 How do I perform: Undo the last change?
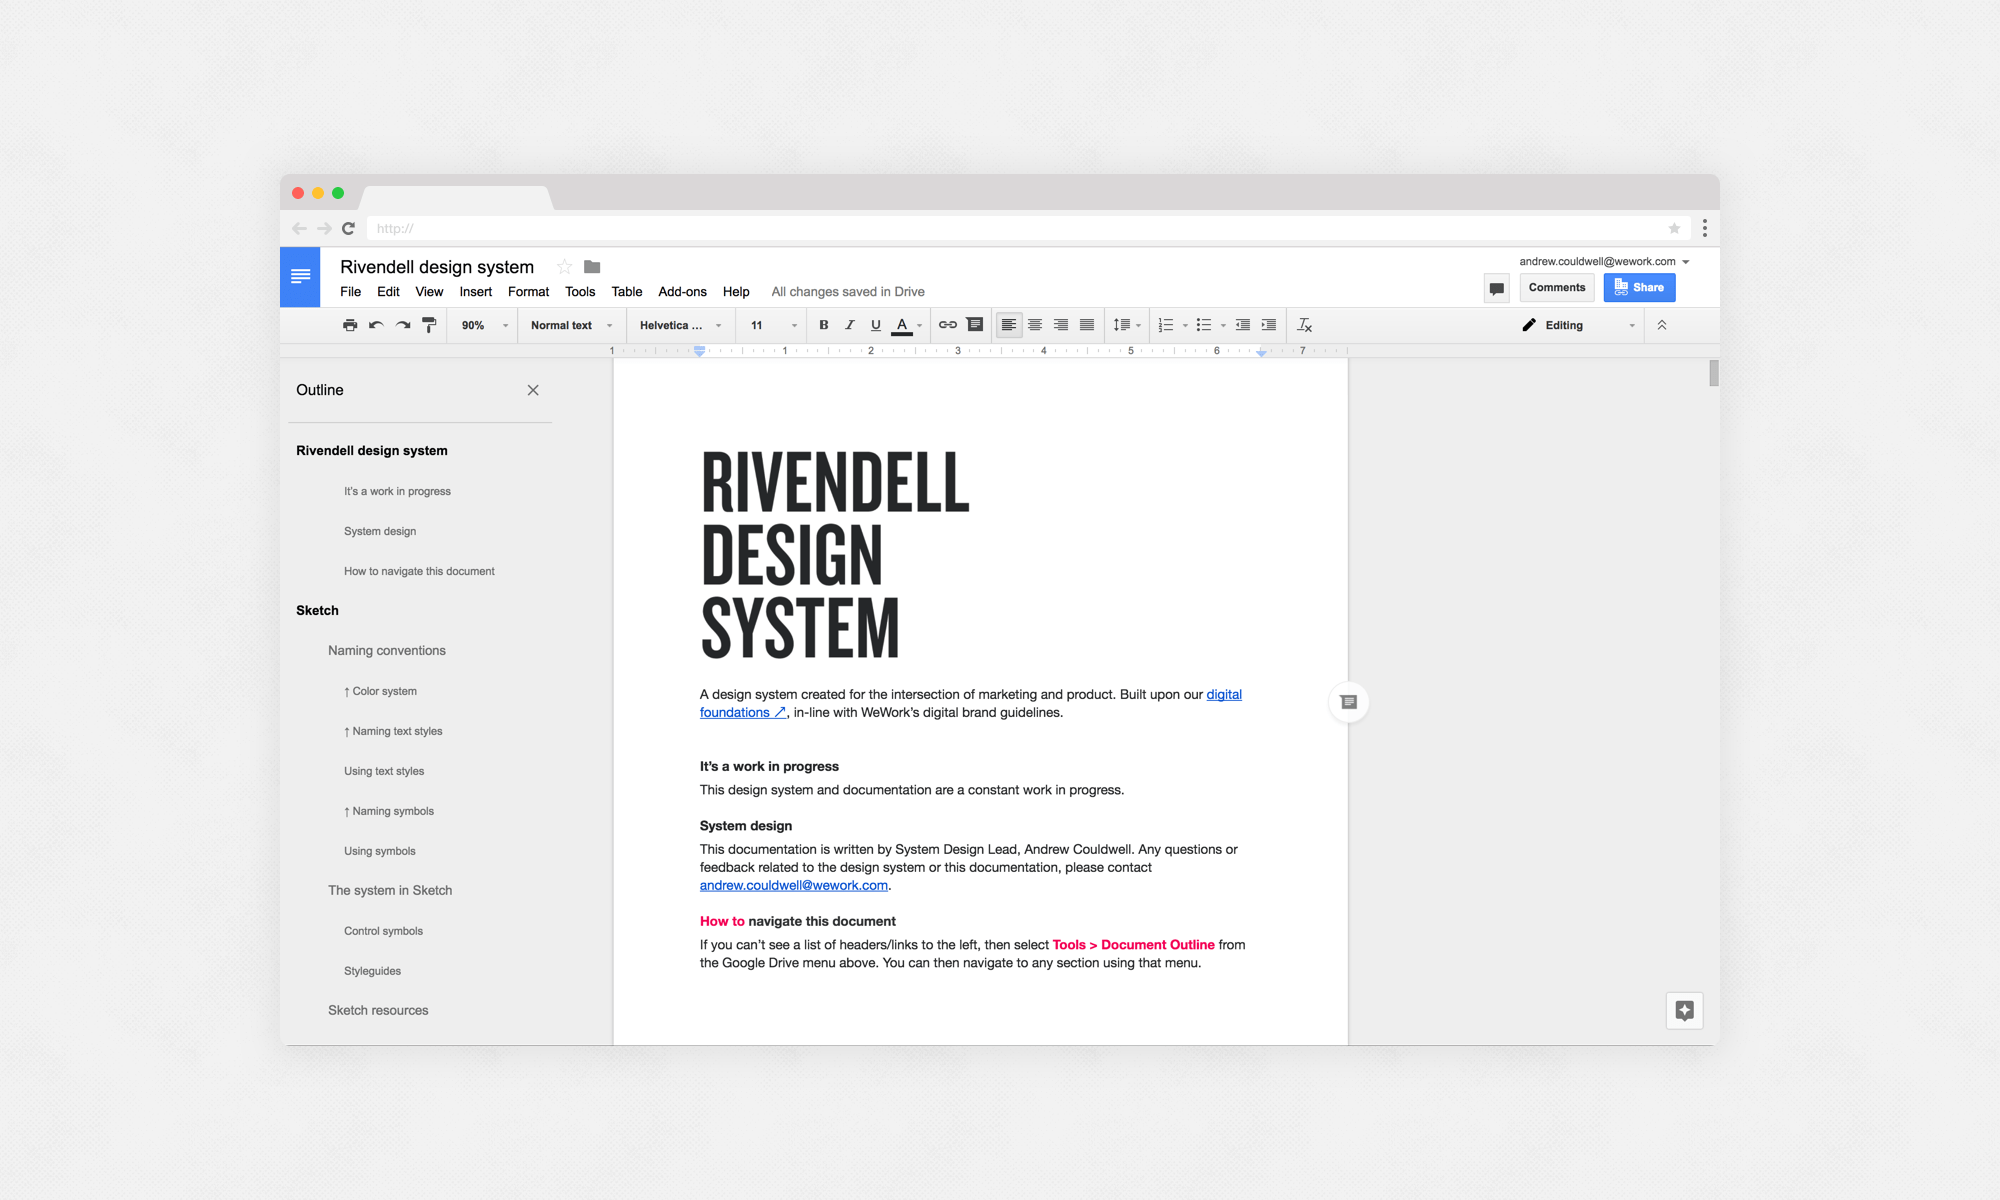click(376, 325)
